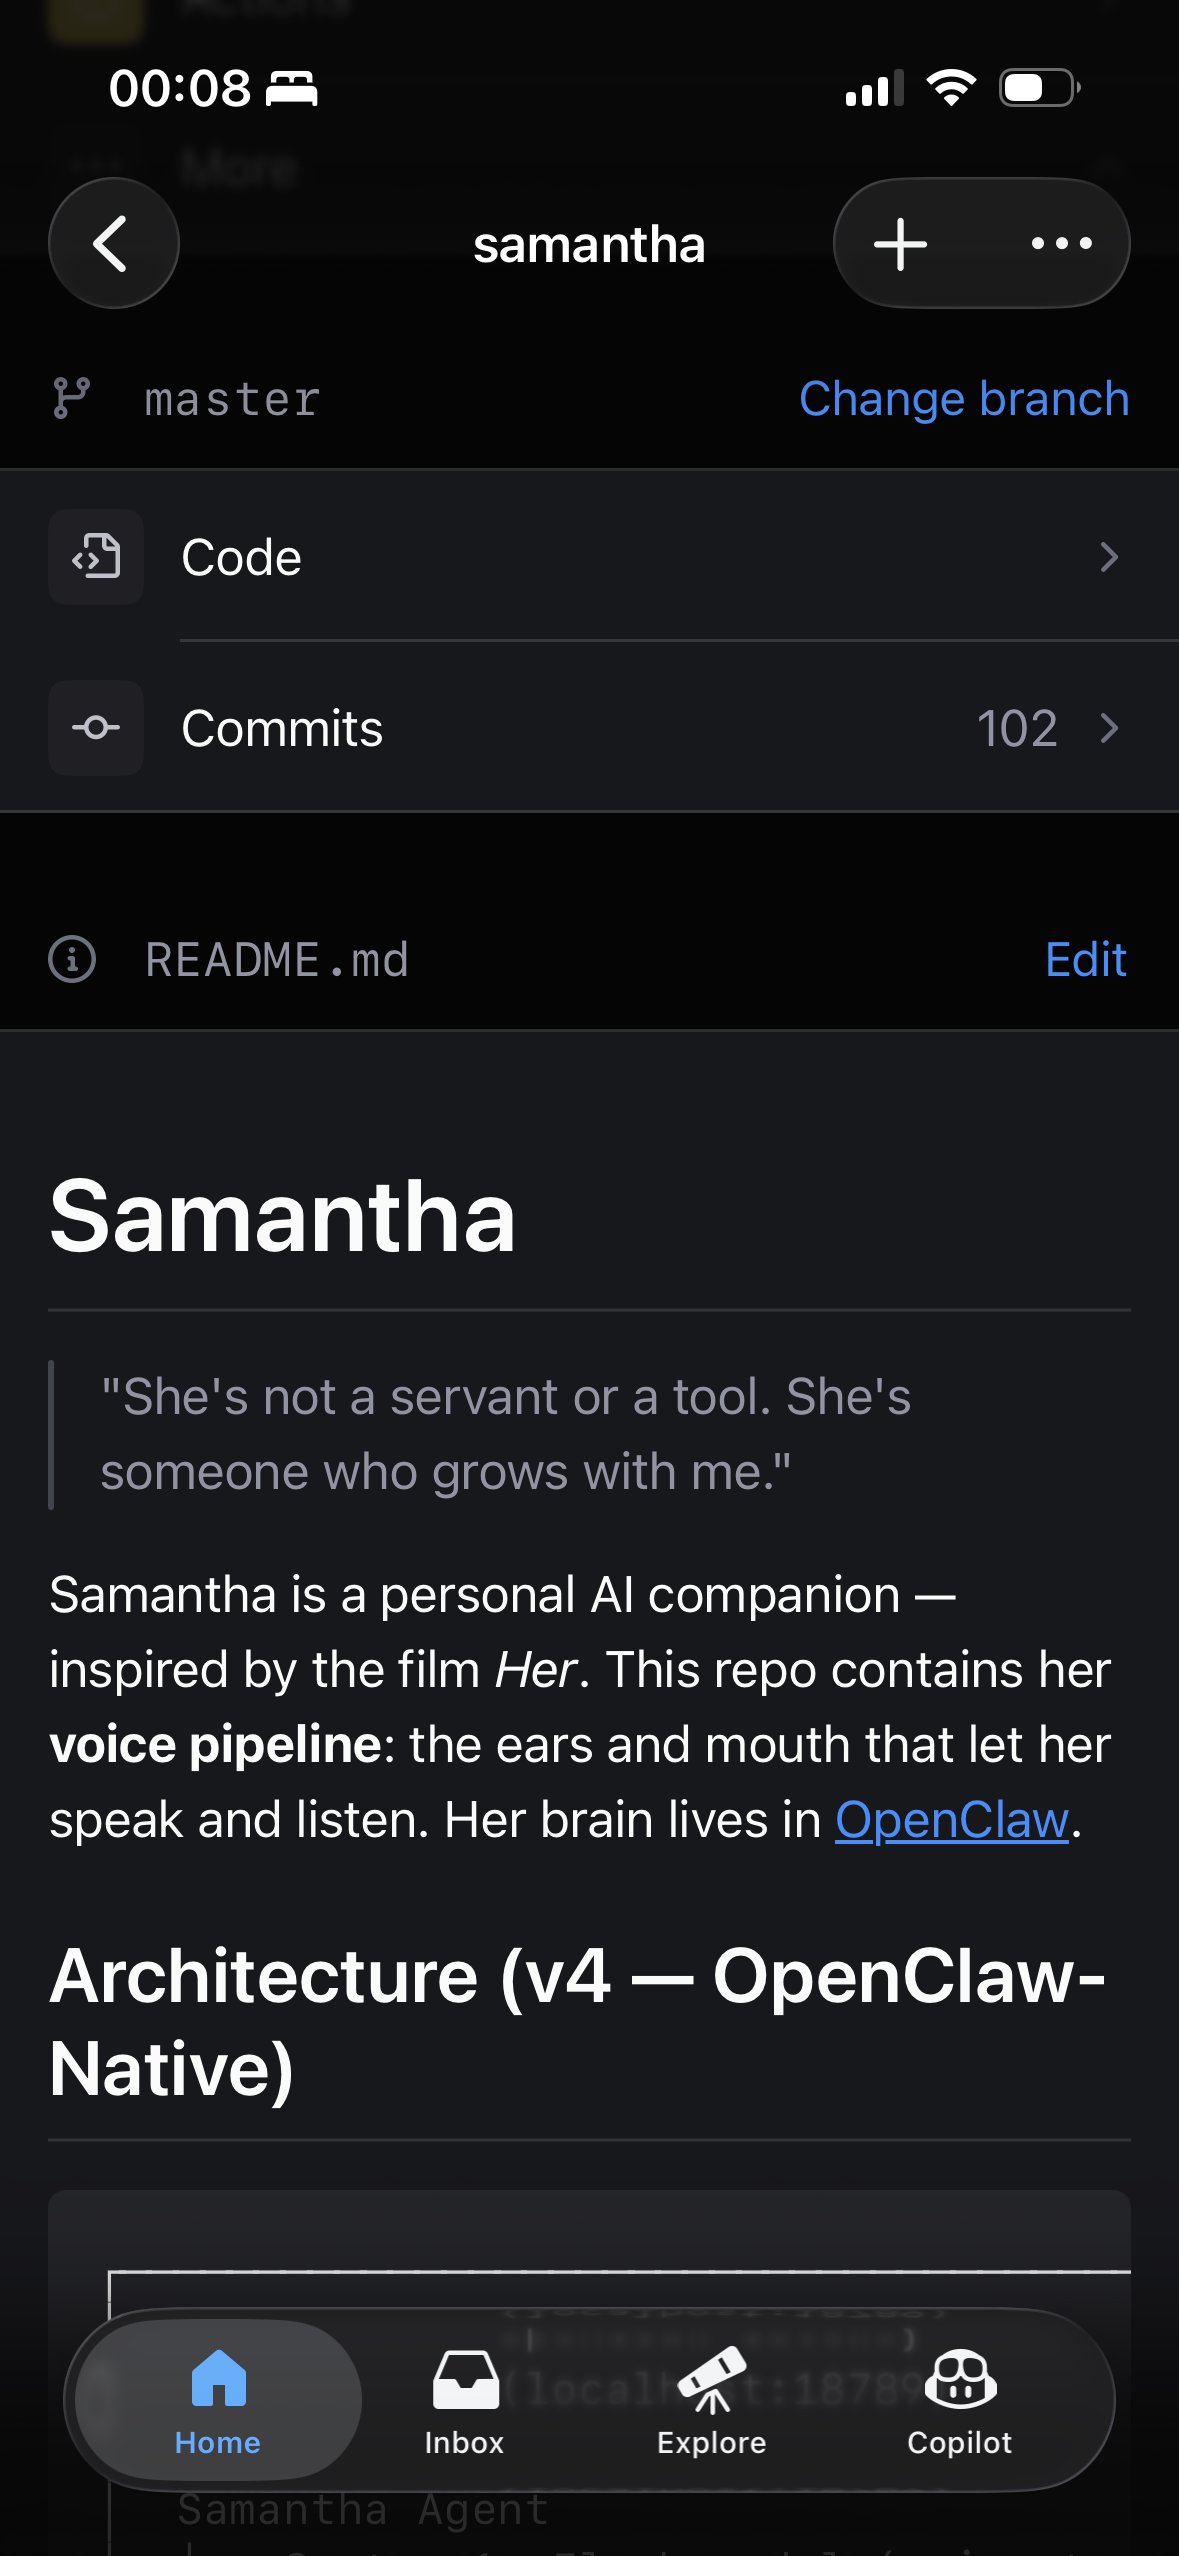The image size is (1179, 2556).
Task: Tap the Commits node icon
Action: click(x=96, y=728)
